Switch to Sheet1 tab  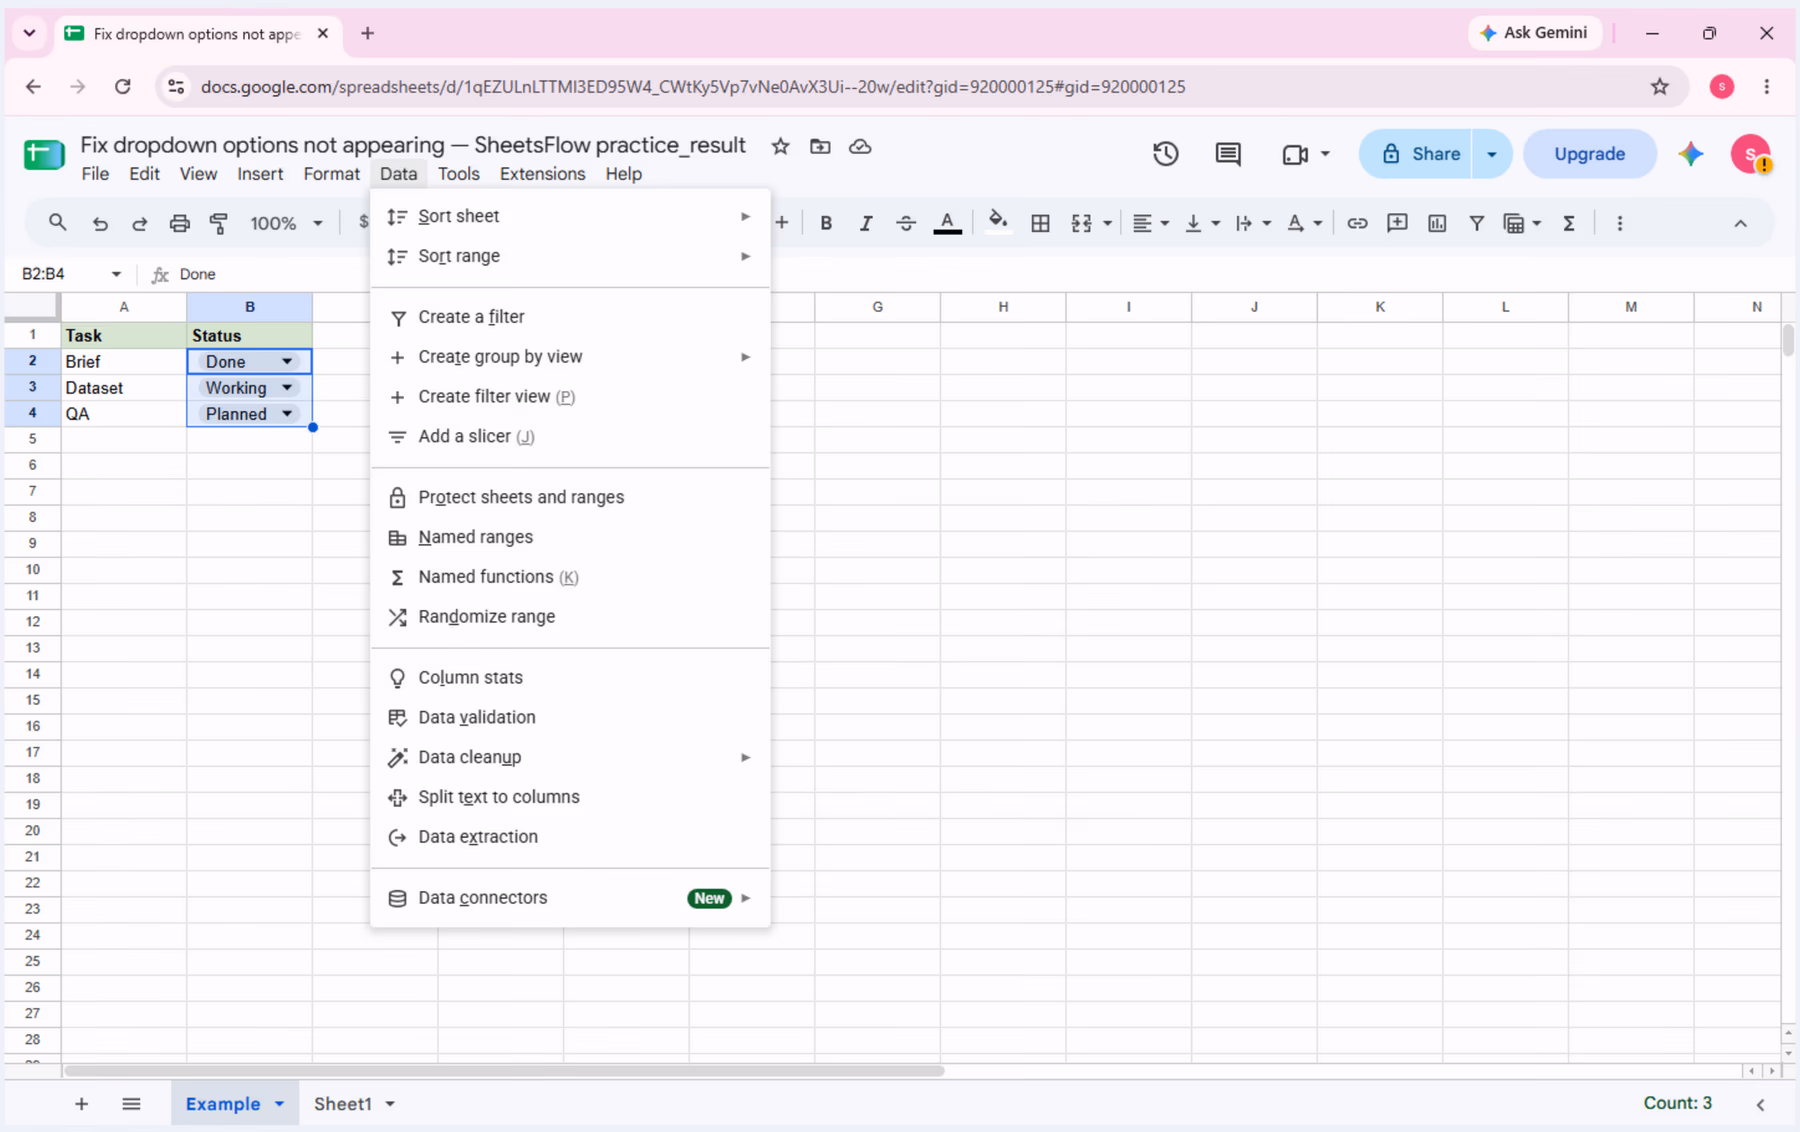[343, 1104]
